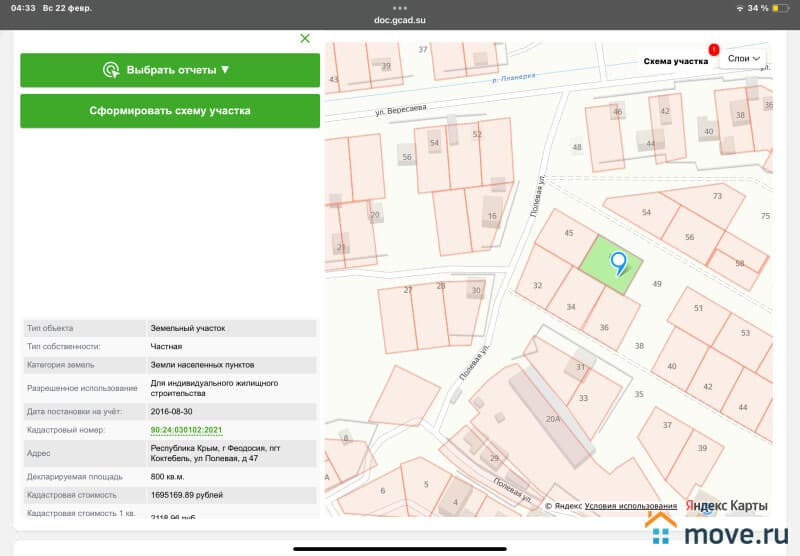The width and height of the screenshot is (800, 556).
Task: Click parcel number 45 on map
Action: point(568,233)
